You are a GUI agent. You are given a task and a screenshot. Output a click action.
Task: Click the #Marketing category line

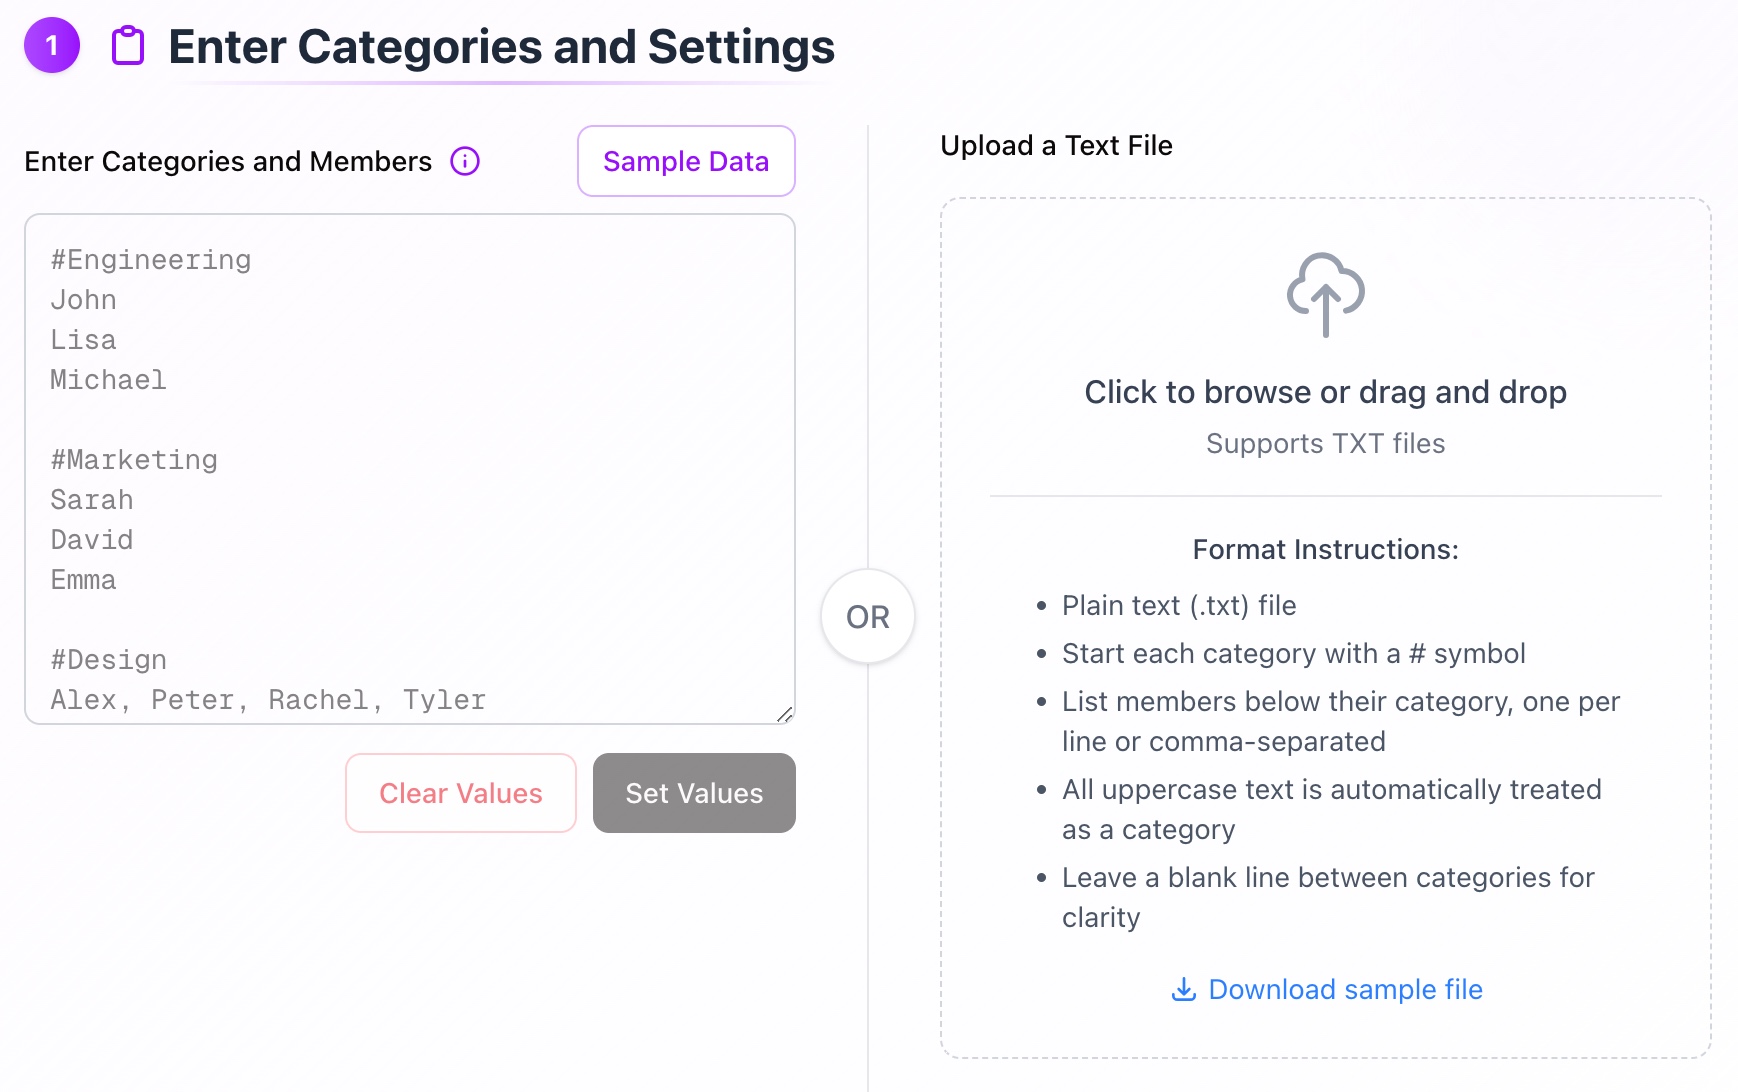(133, 459)
